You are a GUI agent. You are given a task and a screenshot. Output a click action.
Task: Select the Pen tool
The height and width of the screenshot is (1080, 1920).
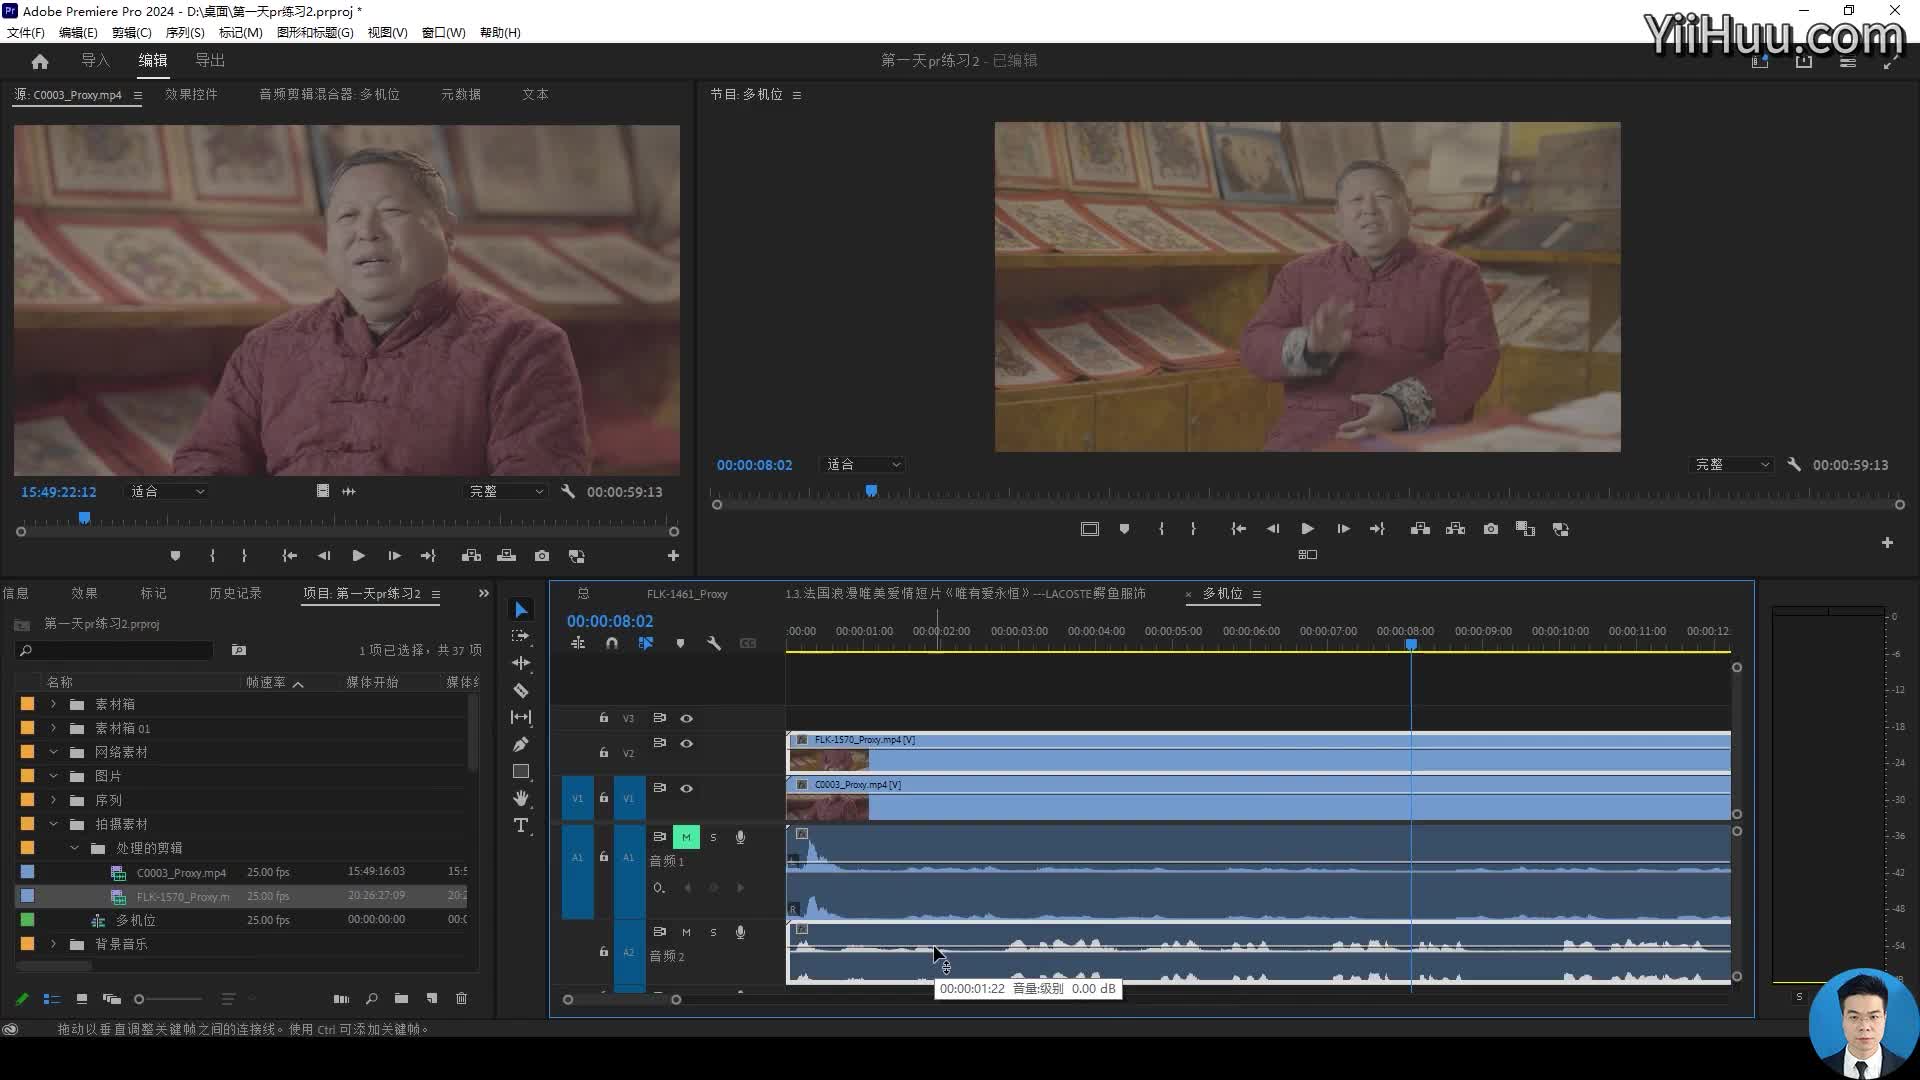[521, 744]
